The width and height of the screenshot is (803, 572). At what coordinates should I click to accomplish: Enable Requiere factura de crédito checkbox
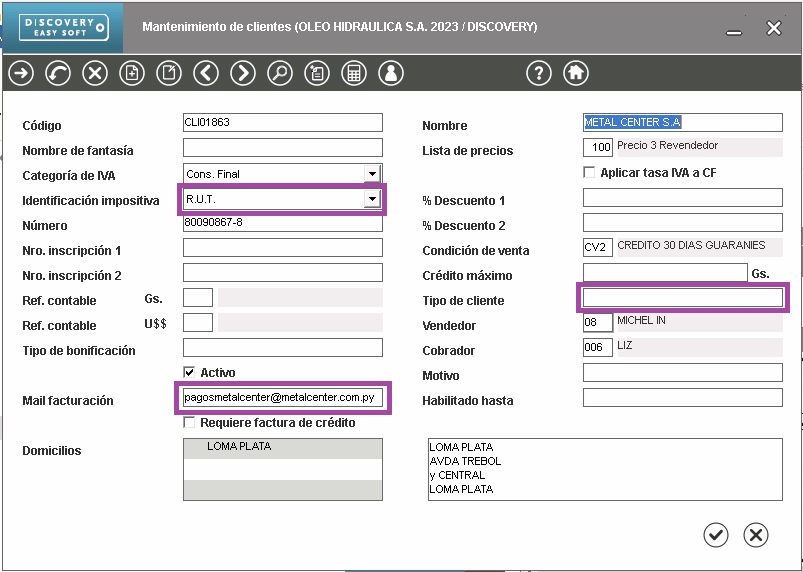(x=189, y=423)
